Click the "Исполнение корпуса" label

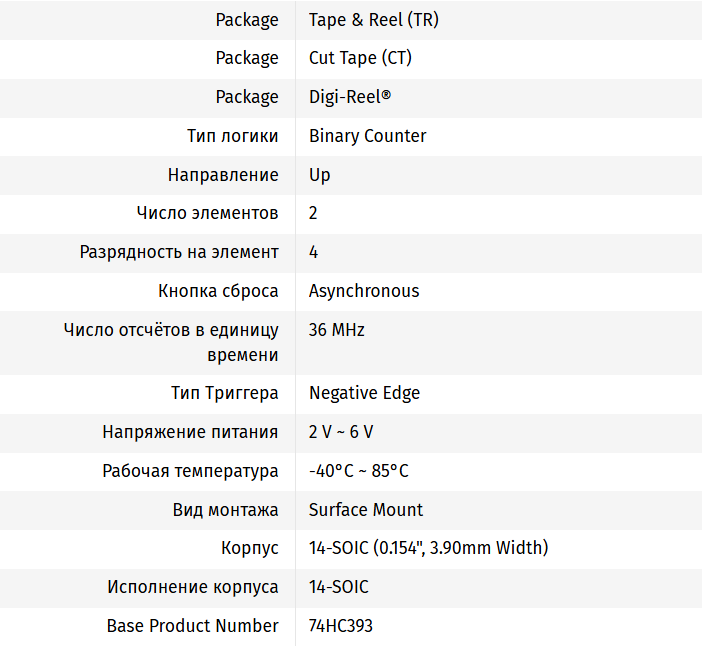tap(193, 587)
